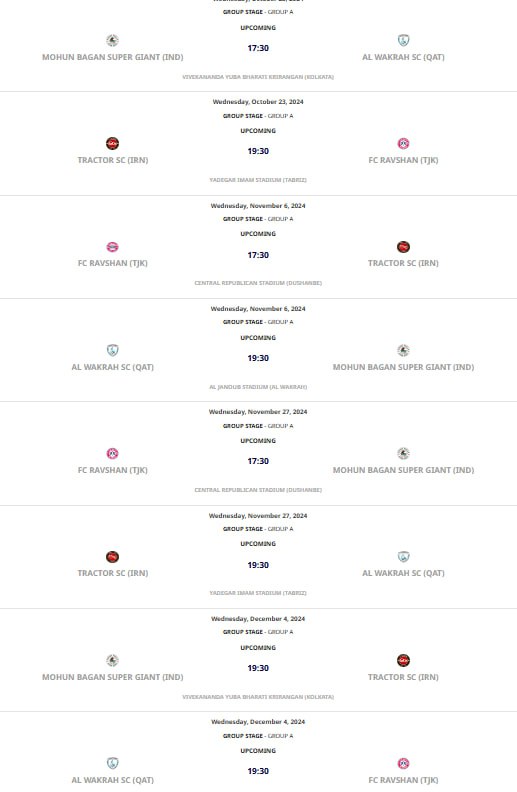Image resolution: width=517 pixels, height=792 pixels.
Task: Click Mohun Bagan crest in November 6 match
Action: click(x=403, y=350)
